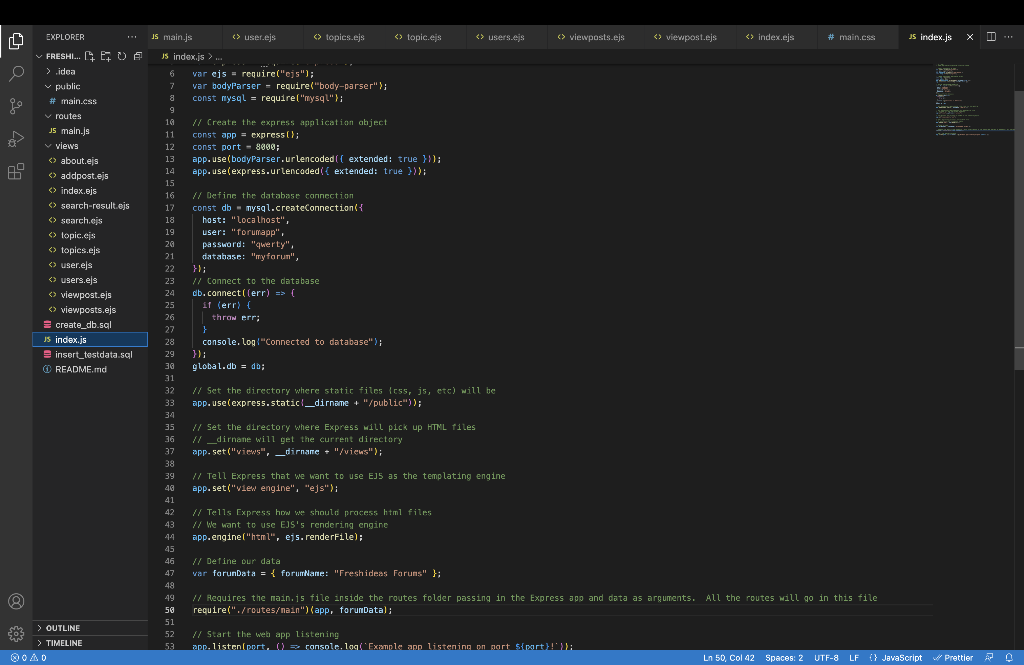Open the Accounts icon in activity bar
Viewport: 1024px width, 665px height.
coord(15,601)
